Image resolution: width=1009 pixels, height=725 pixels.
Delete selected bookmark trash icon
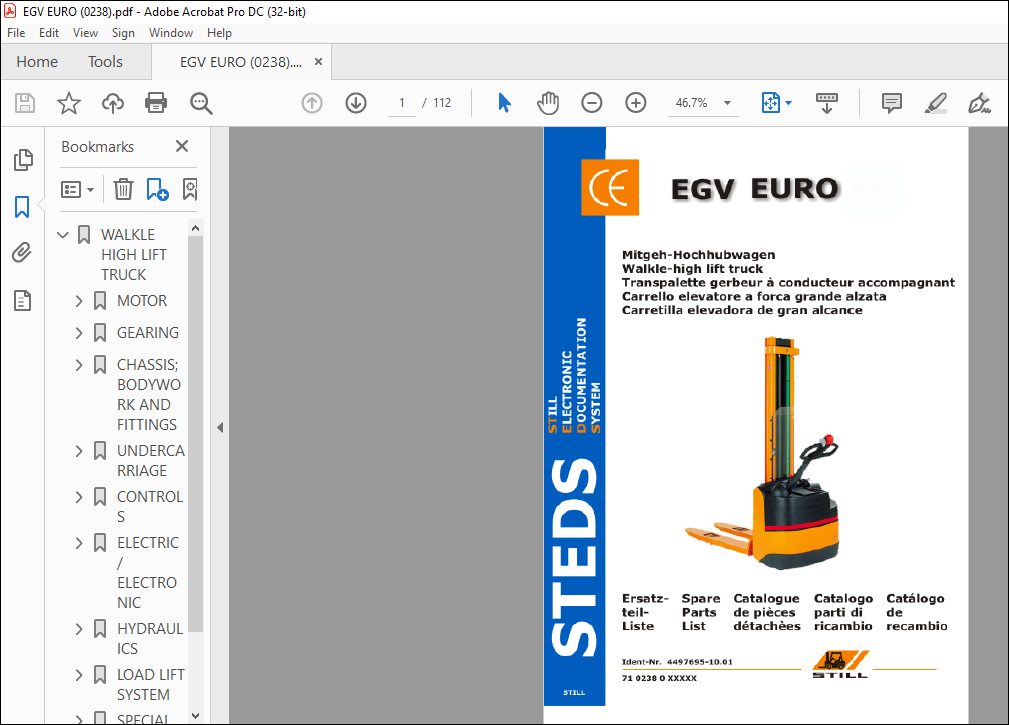123,189
